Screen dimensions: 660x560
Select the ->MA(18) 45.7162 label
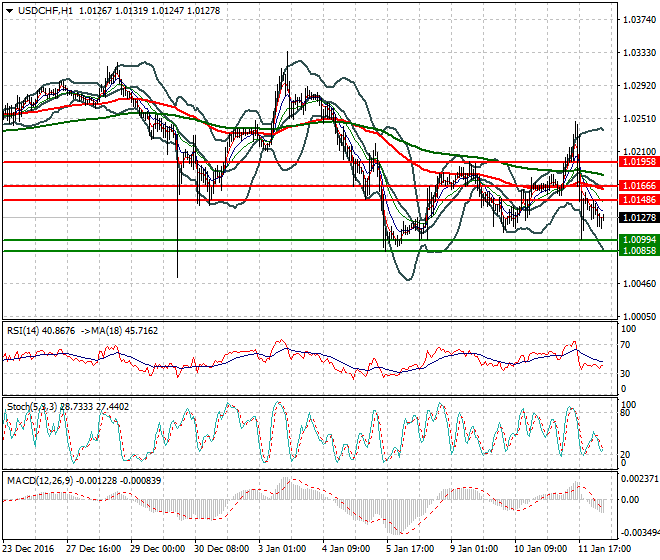118,331
